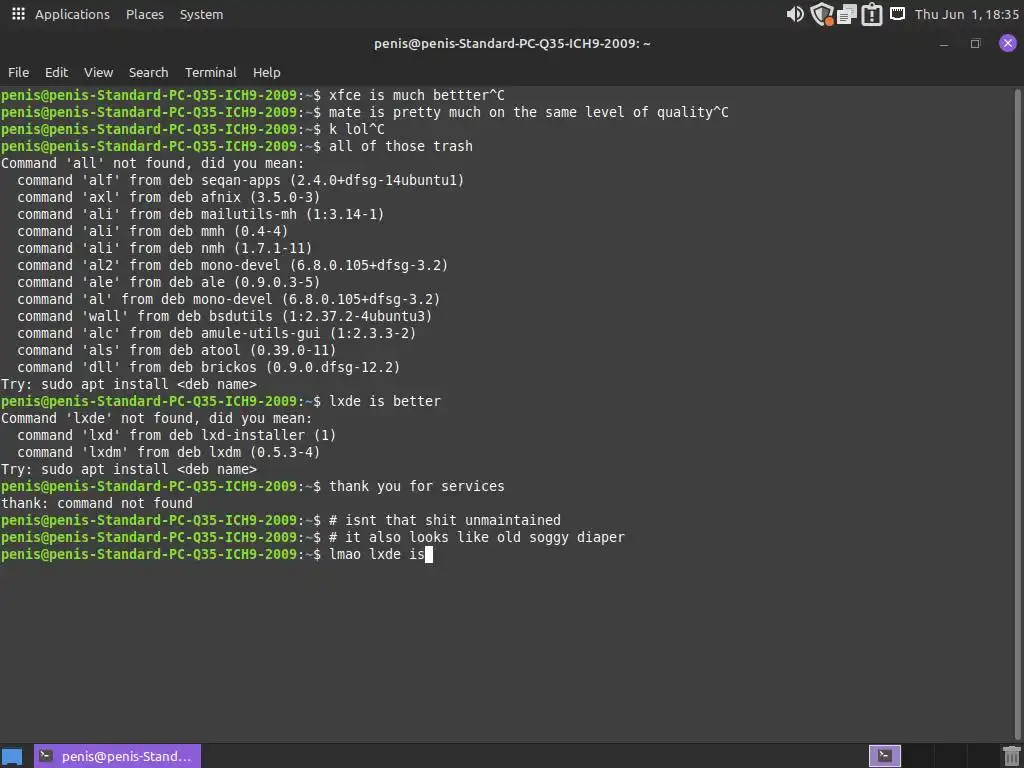Click the 'ale' from deb ale line

(x=168, y=282)
